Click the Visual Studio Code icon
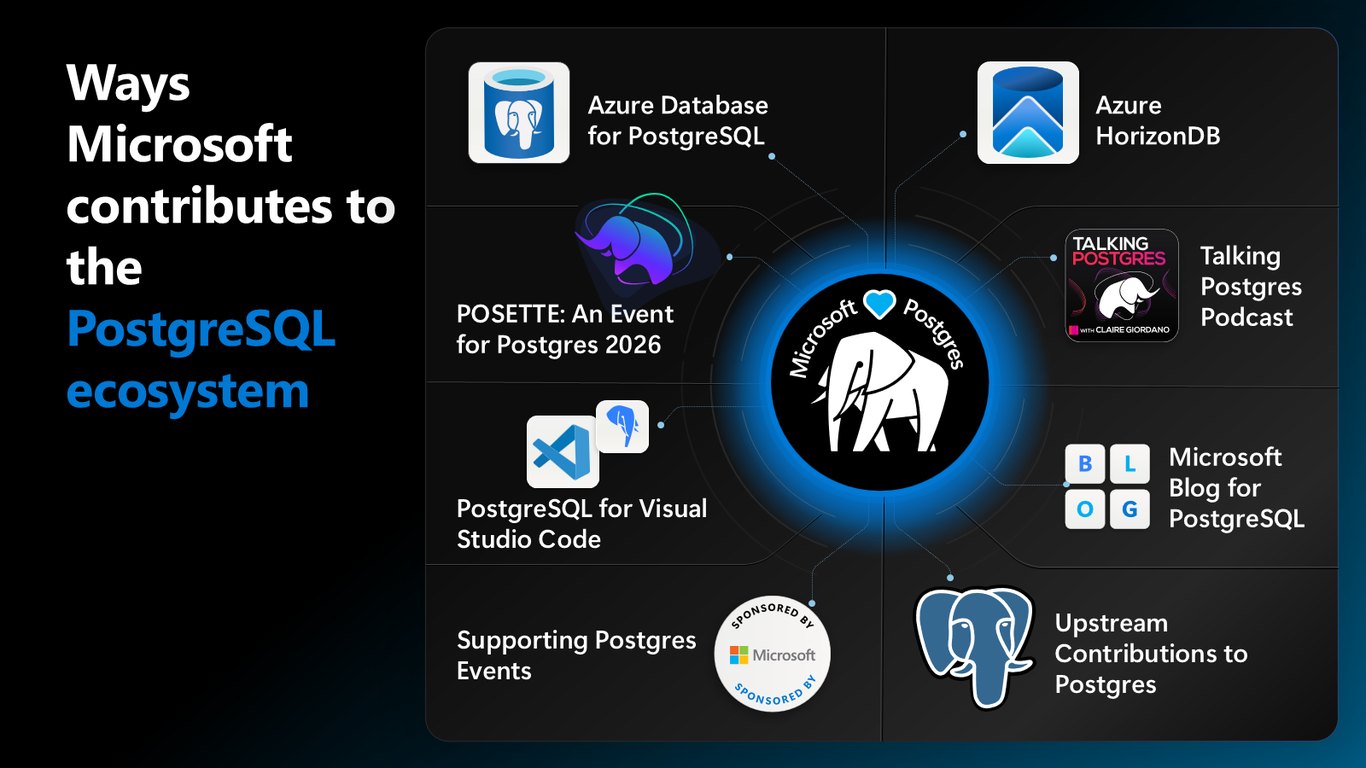The height and width of the screenshot is (768, 1366). [562, 452]
